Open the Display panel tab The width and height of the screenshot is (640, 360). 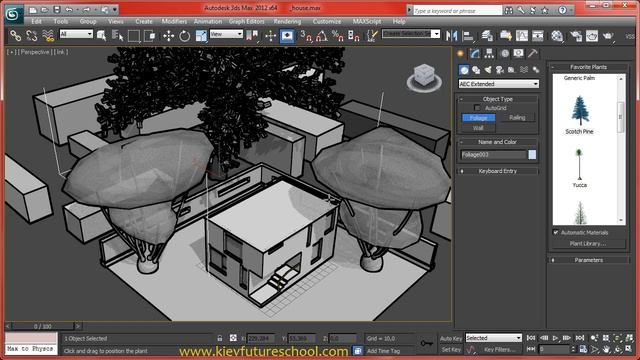pos(518,53)
